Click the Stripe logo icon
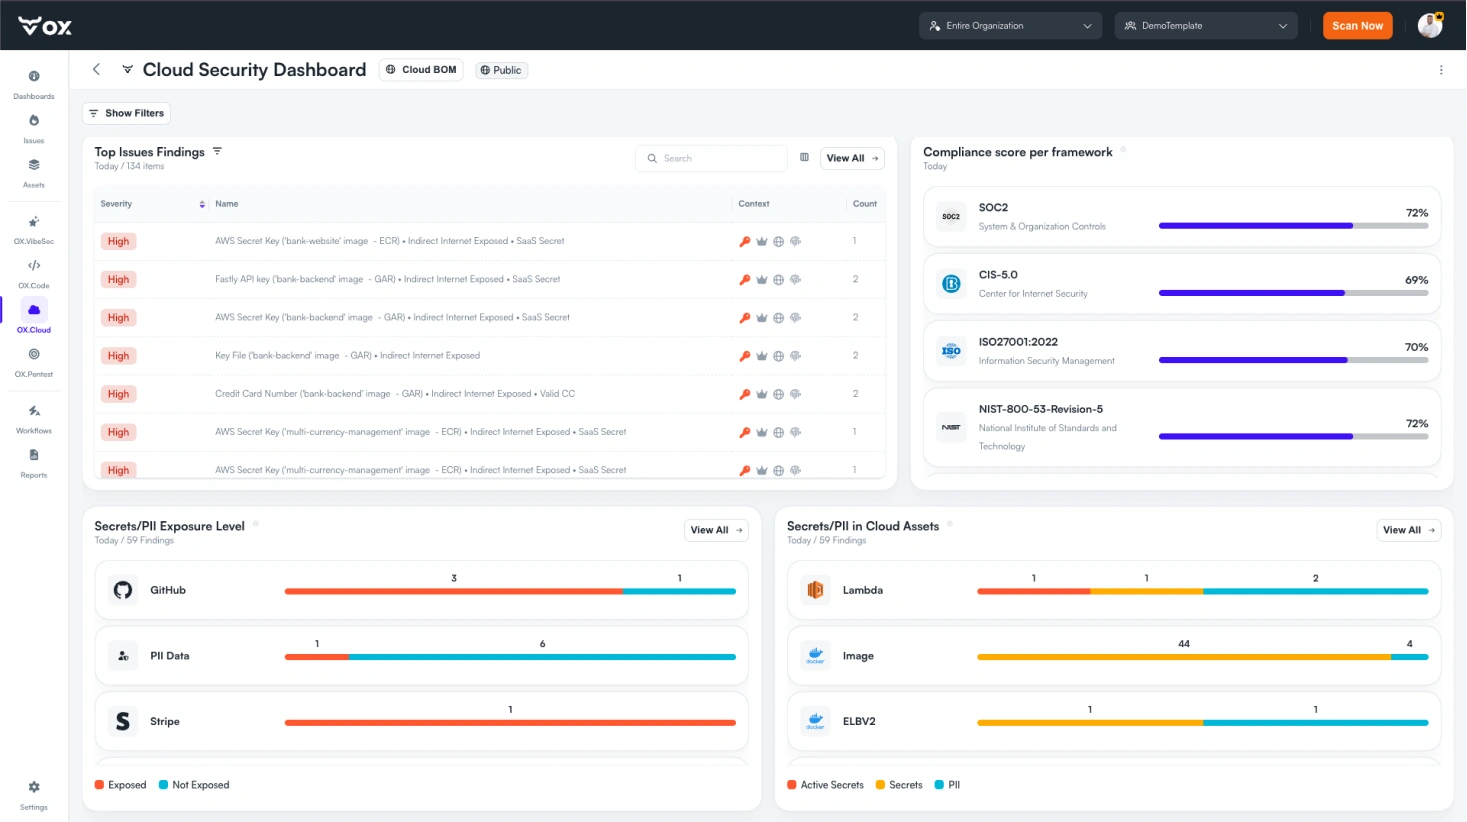Screen dimensions: 1467x822 (123, 721)
